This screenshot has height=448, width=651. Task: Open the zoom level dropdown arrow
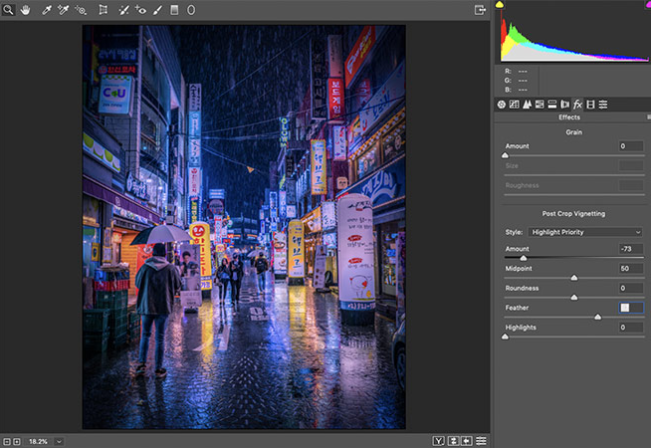[59, 441]
